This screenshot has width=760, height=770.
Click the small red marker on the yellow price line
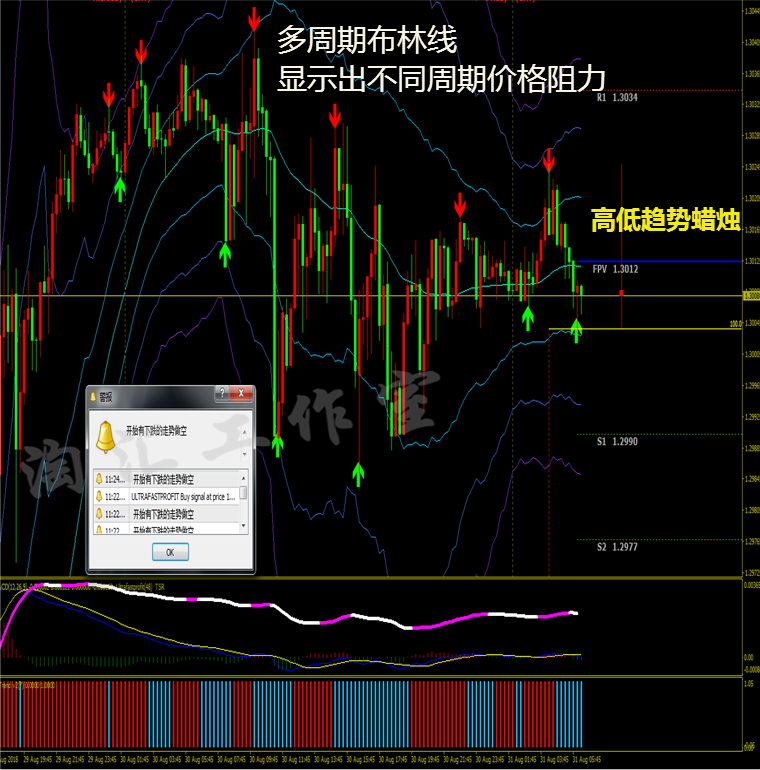622,293
